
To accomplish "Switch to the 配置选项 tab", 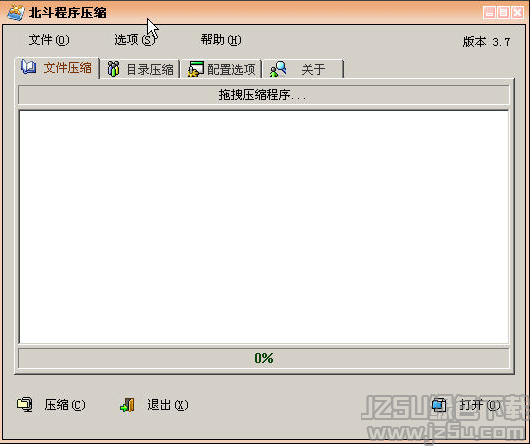I will pos(221,69).
